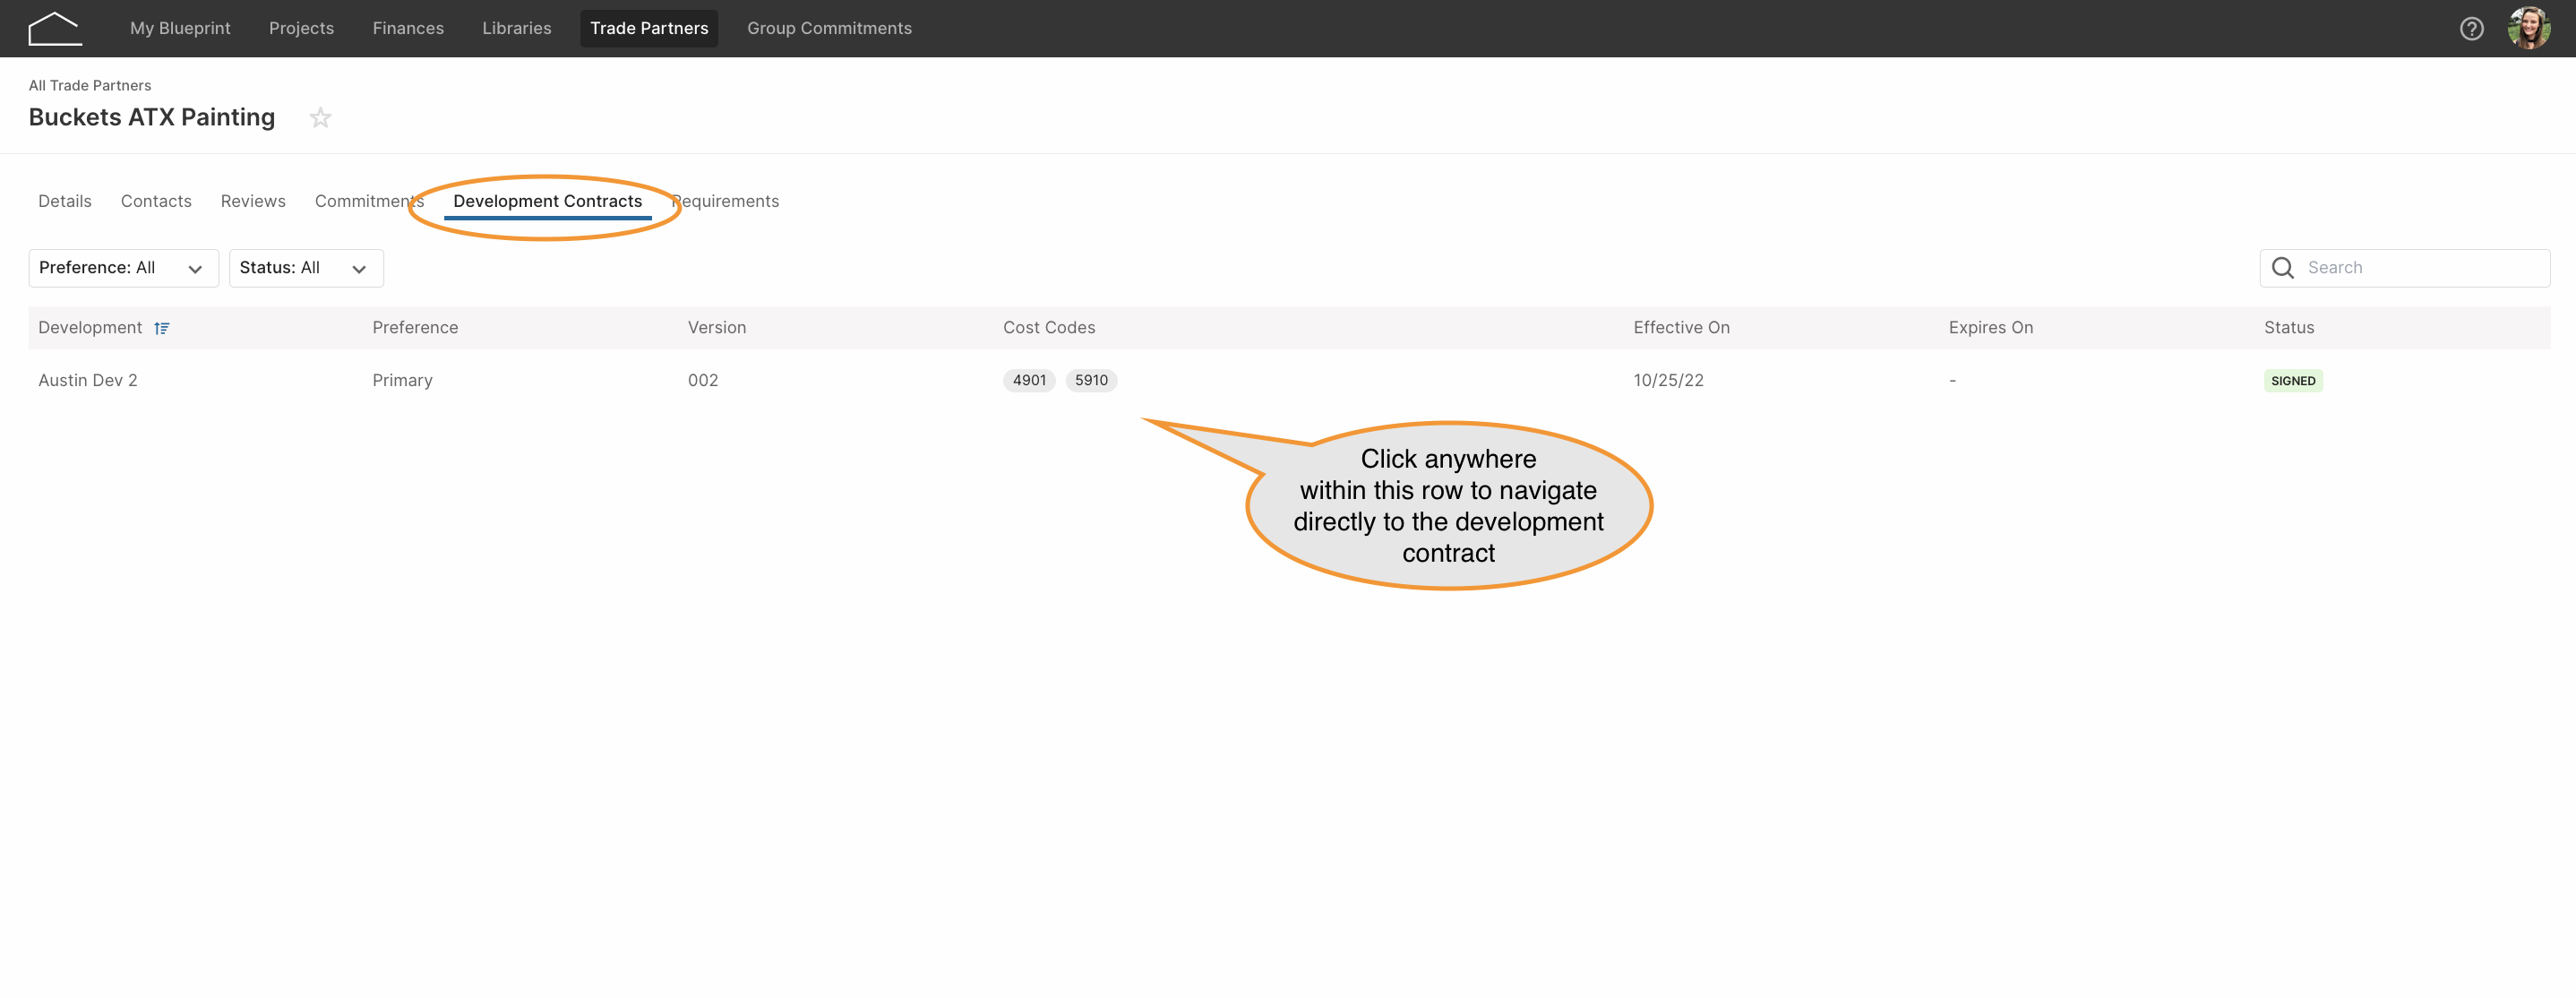Click the Buckets ATX Painting title
The width and height of the screenshot is (2576, 998).
[152, 117]
